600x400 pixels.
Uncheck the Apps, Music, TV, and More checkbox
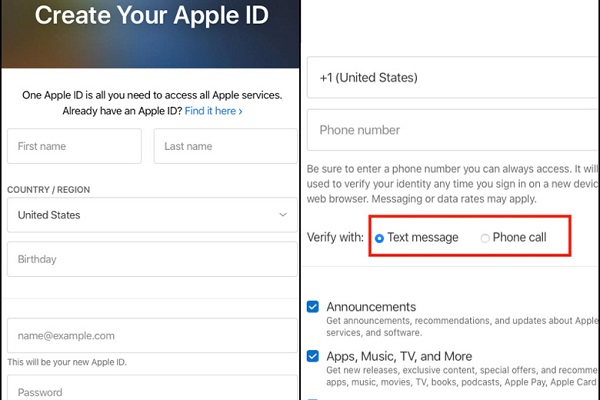pyautogui.click(x=313, y=356)
